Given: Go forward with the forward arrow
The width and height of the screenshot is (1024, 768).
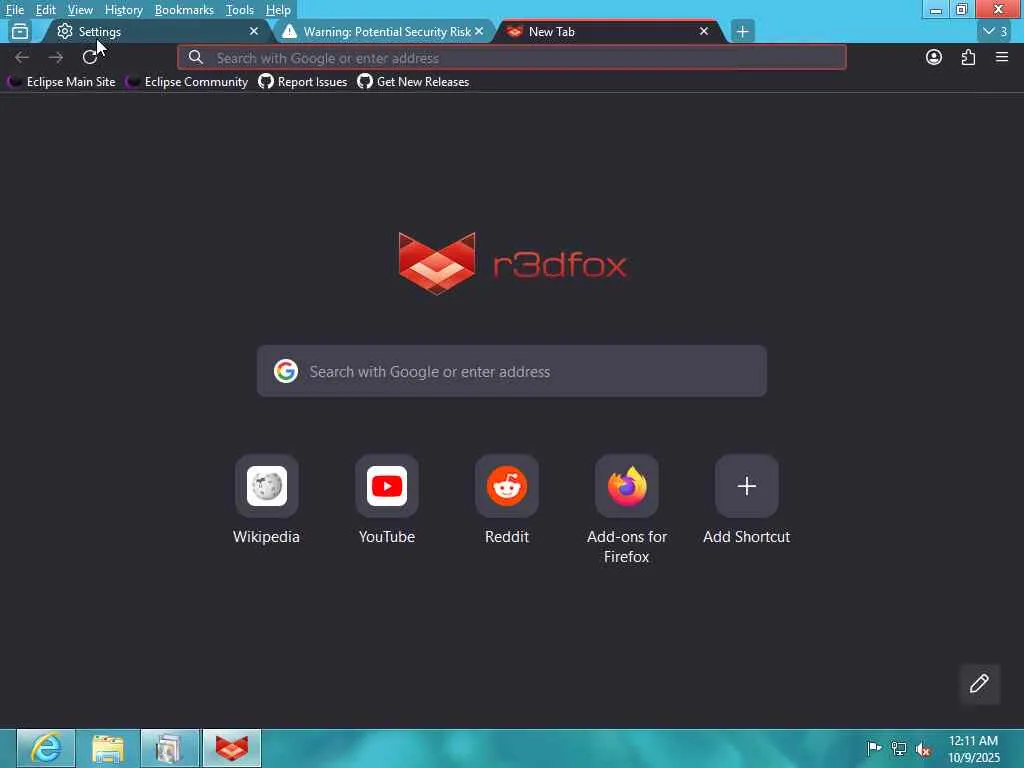Looking at the screenshot, I should tap(56, 57).
